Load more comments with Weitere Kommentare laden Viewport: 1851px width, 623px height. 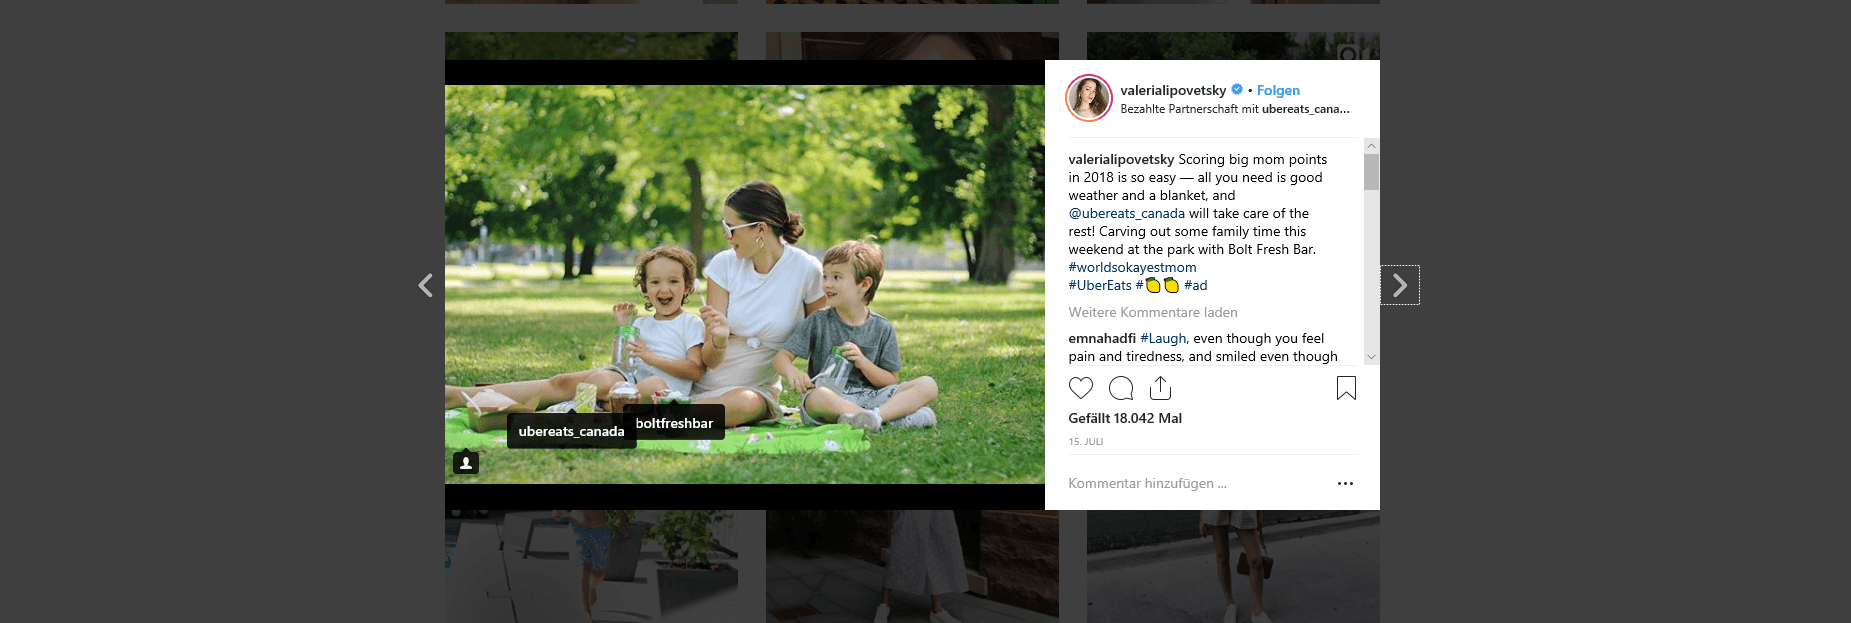(x=1153, y=312)
